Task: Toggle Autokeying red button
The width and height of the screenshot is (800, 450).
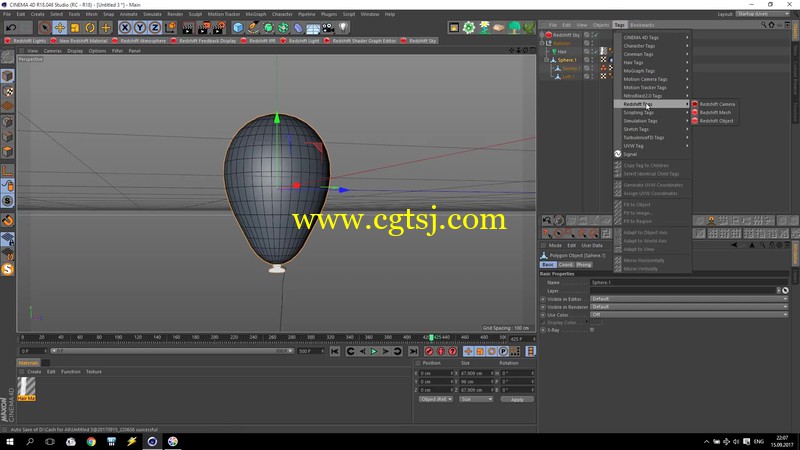Action: click(x=441, y=352)
